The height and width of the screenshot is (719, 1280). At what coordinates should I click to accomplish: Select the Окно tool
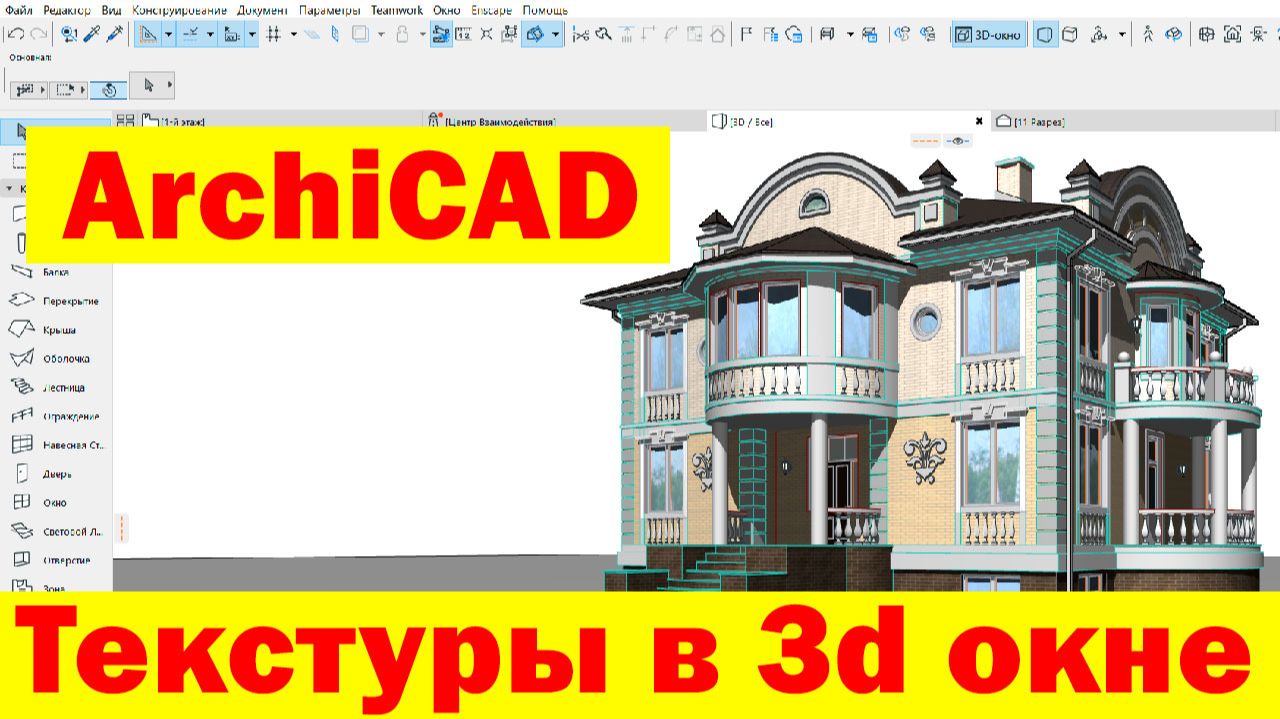pos(55,503)
